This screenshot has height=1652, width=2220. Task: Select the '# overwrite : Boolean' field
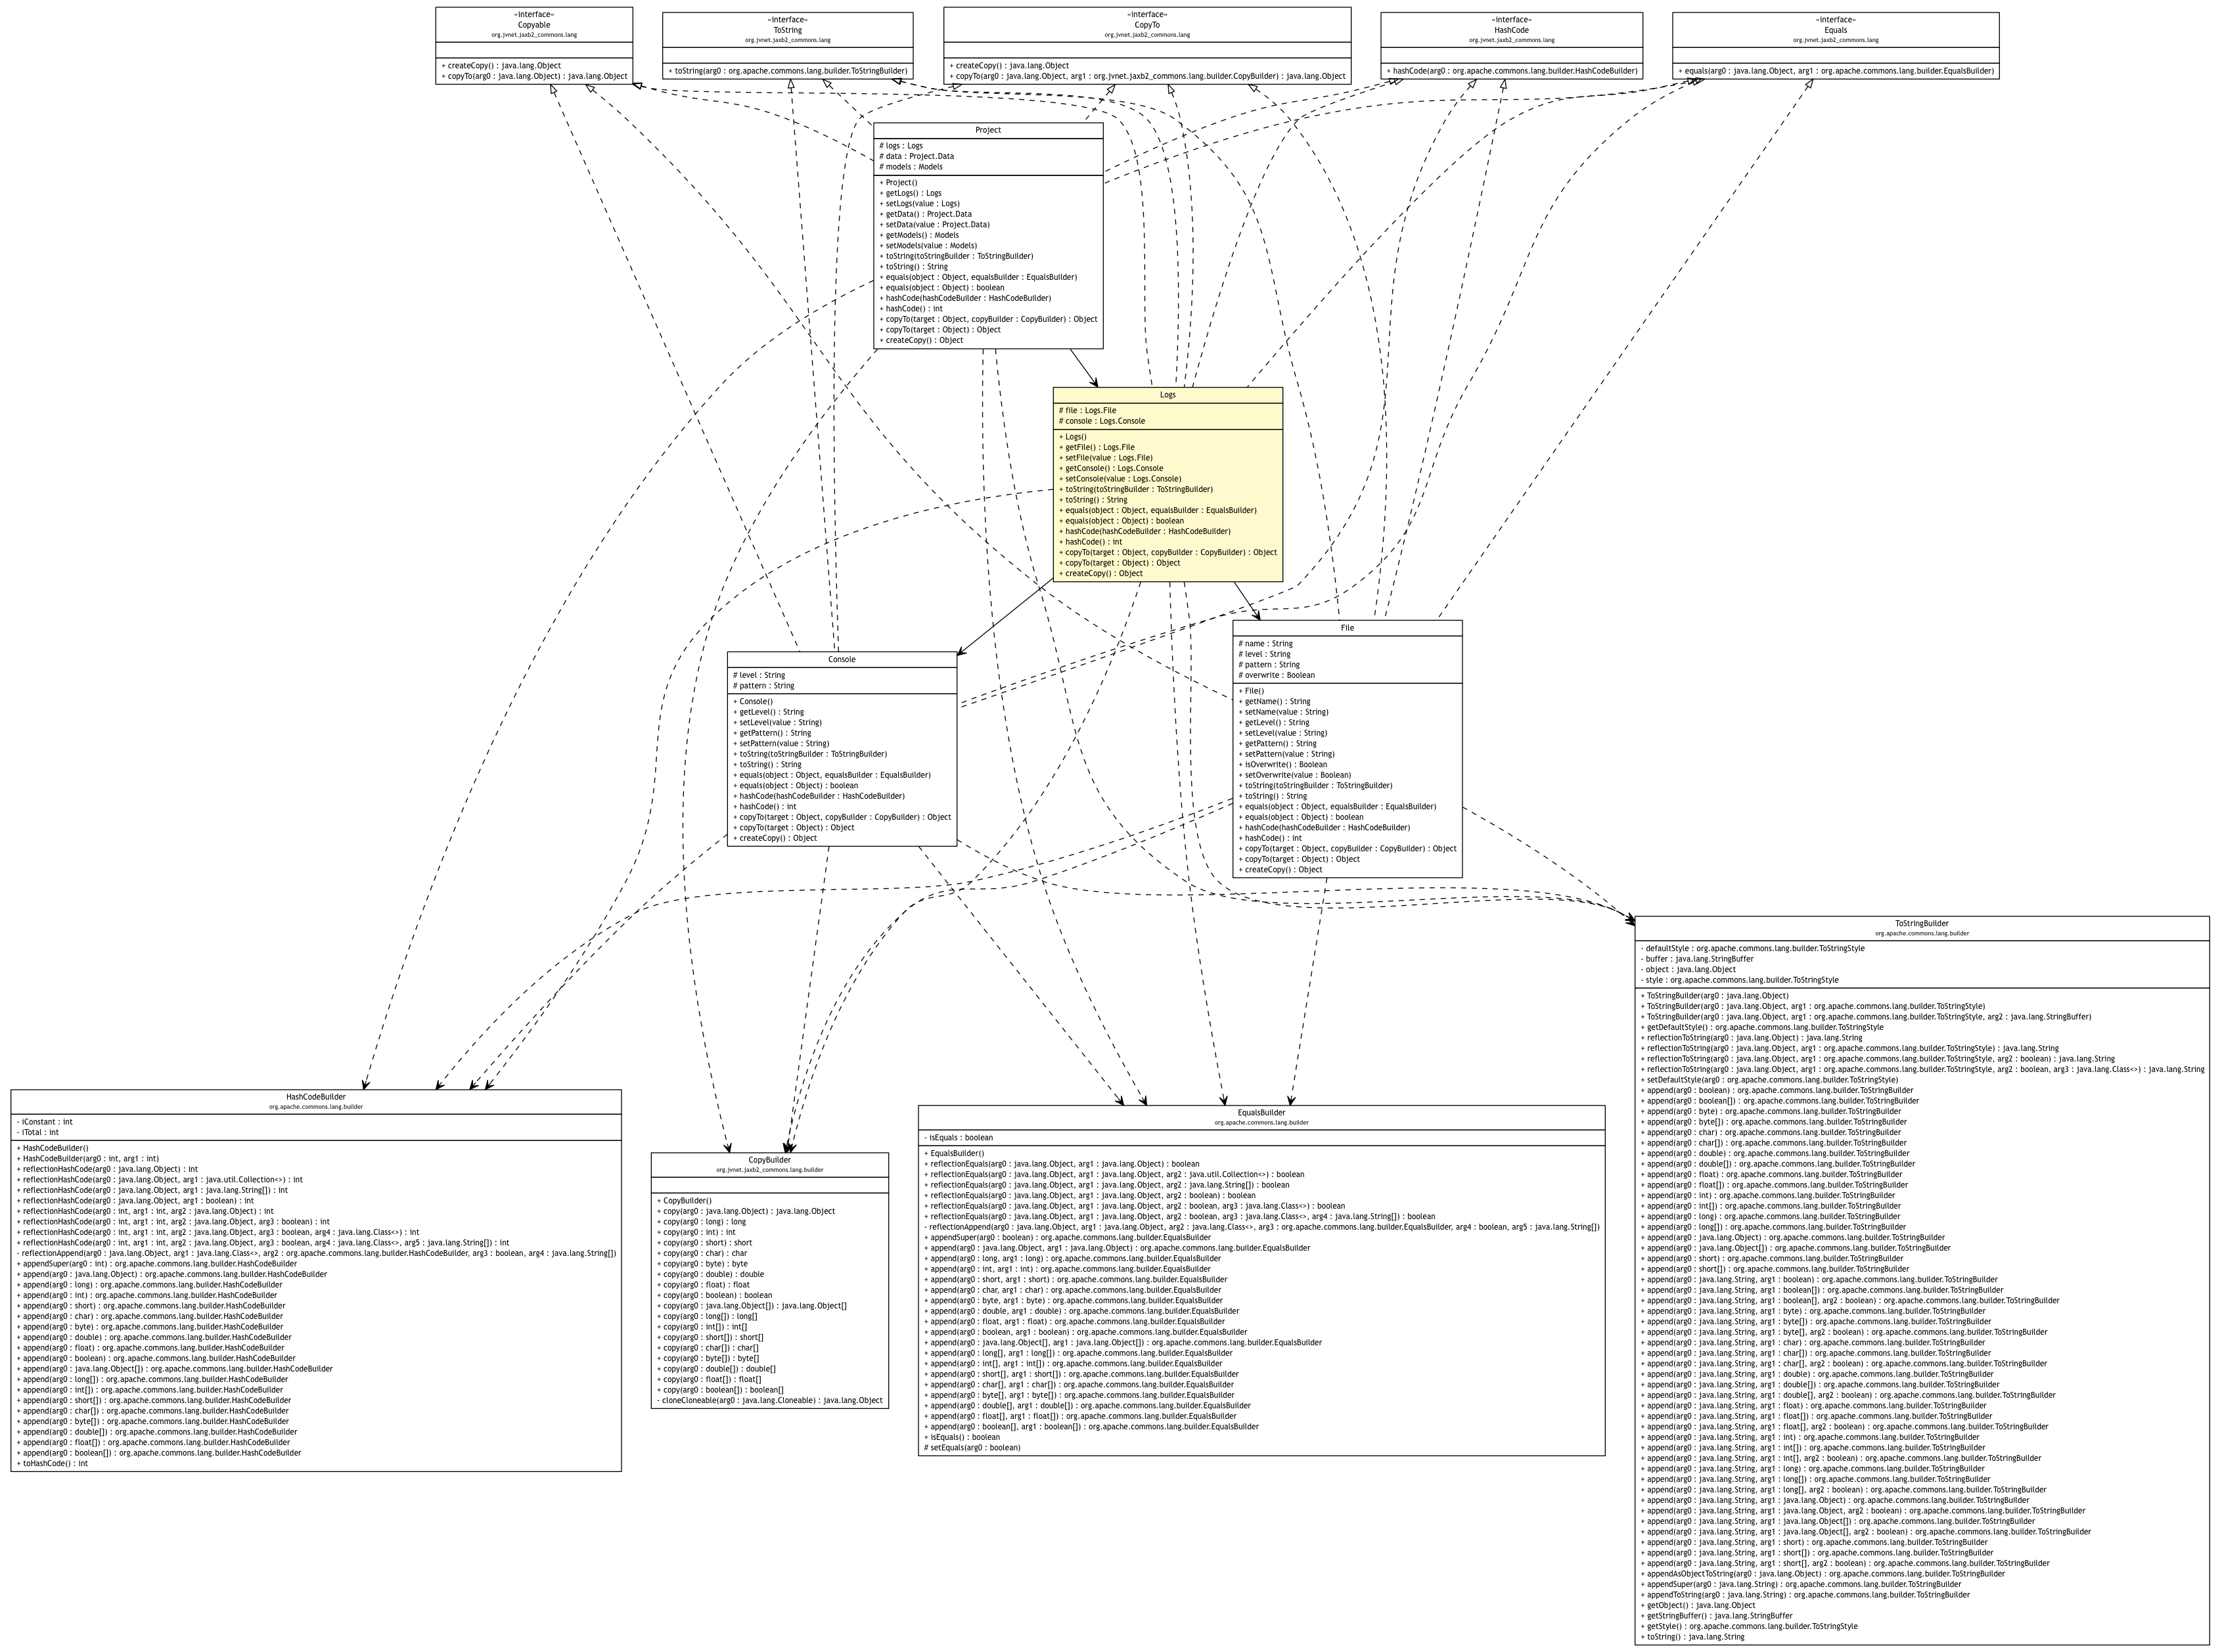1277,675
